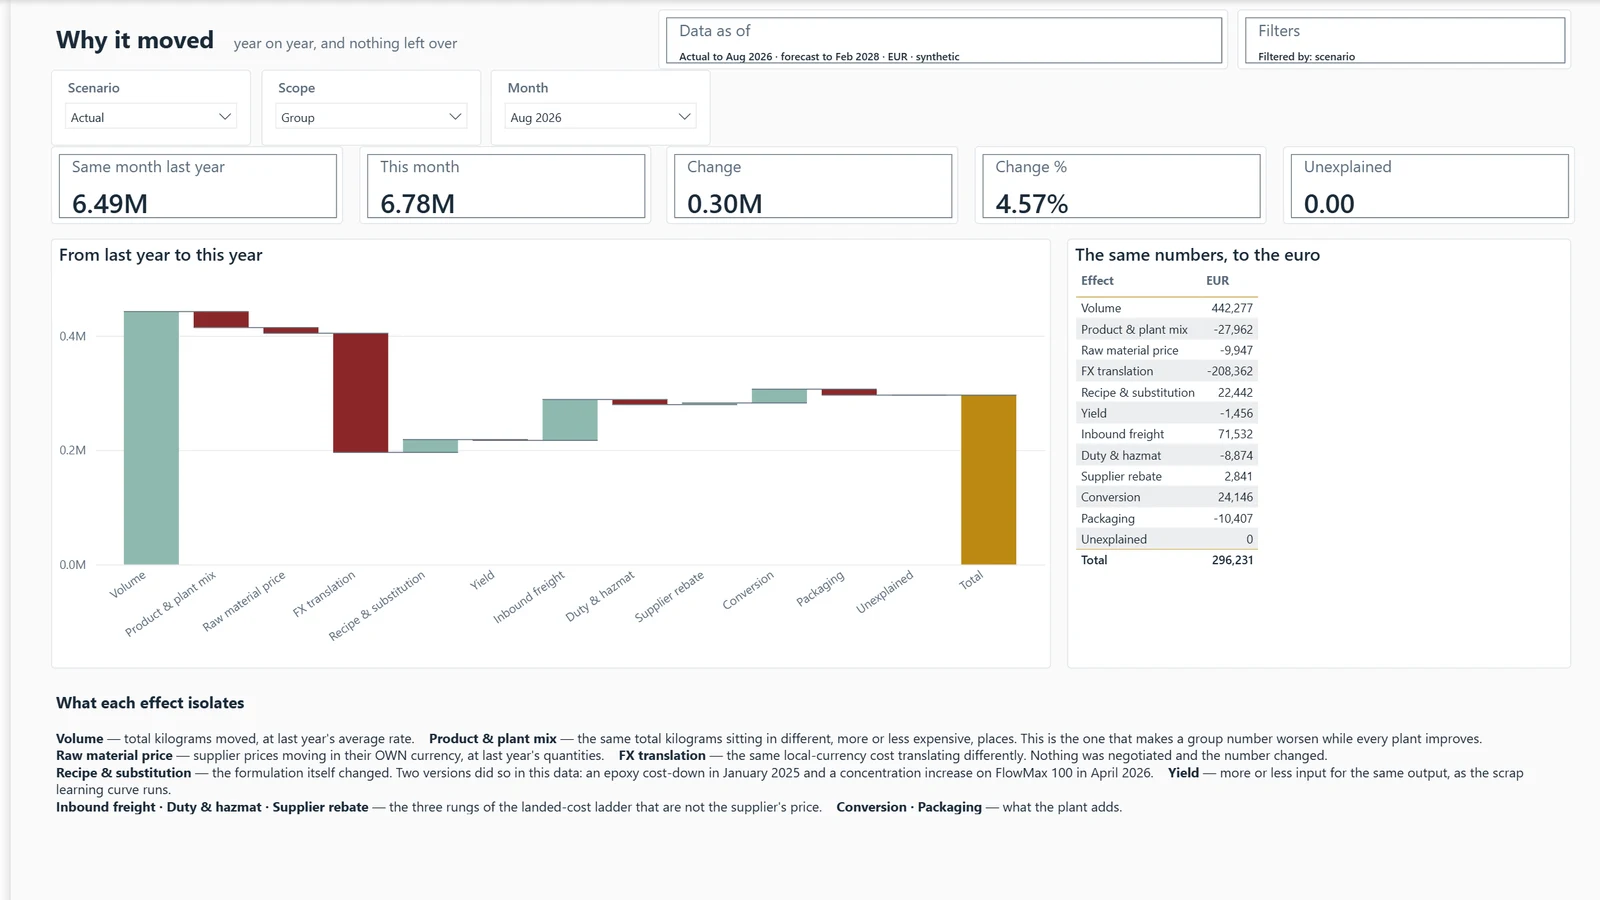Select the This month 6.78M card
This screenshot has width=1600, height=900.
tap(506, 186)
